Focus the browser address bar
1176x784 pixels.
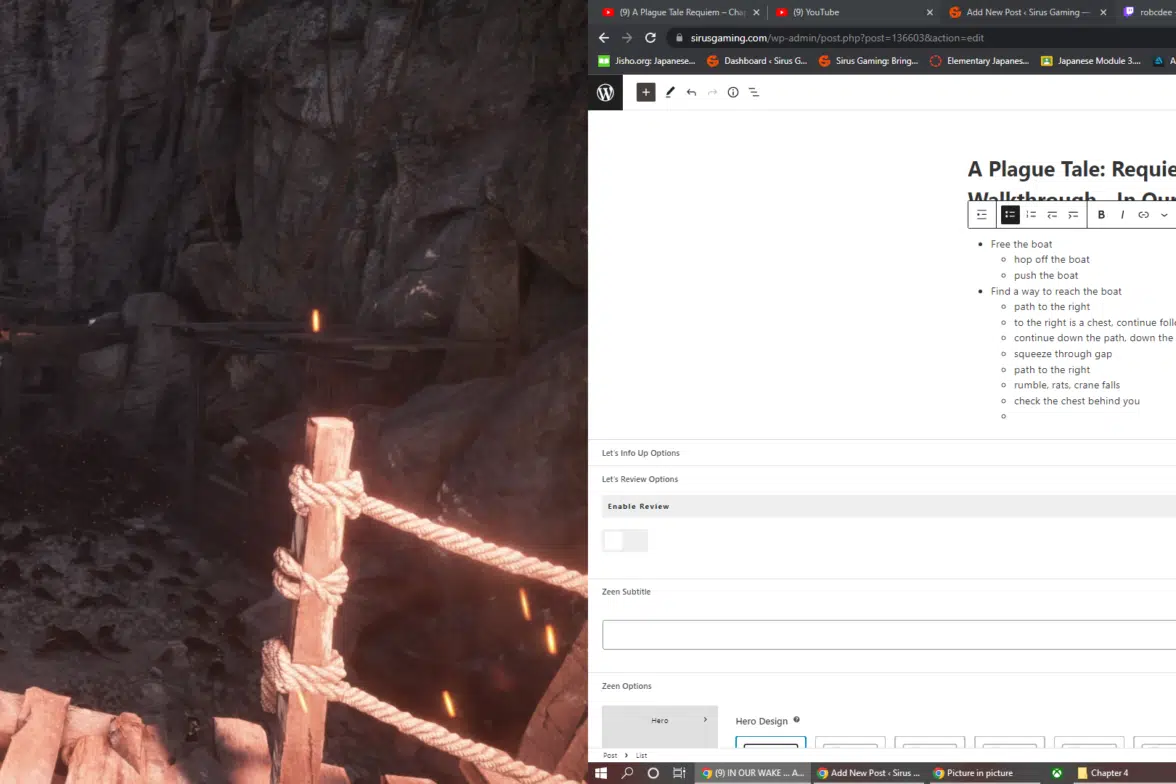922,38
